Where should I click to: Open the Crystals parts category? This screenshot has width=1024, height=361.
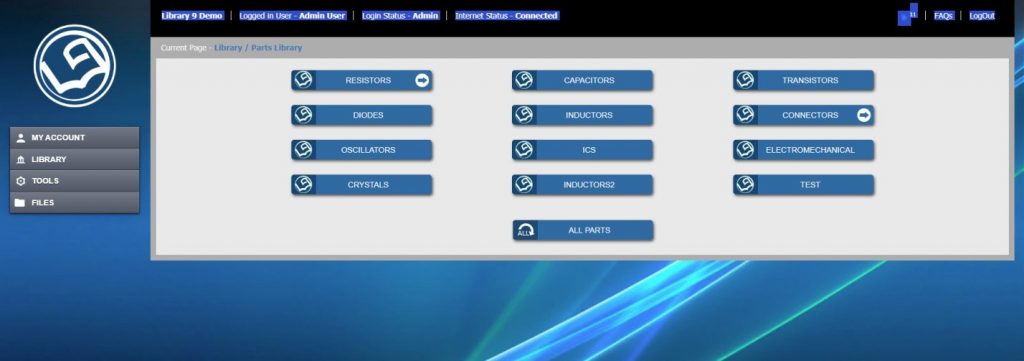pyautogui.click(x=362, y=185)
